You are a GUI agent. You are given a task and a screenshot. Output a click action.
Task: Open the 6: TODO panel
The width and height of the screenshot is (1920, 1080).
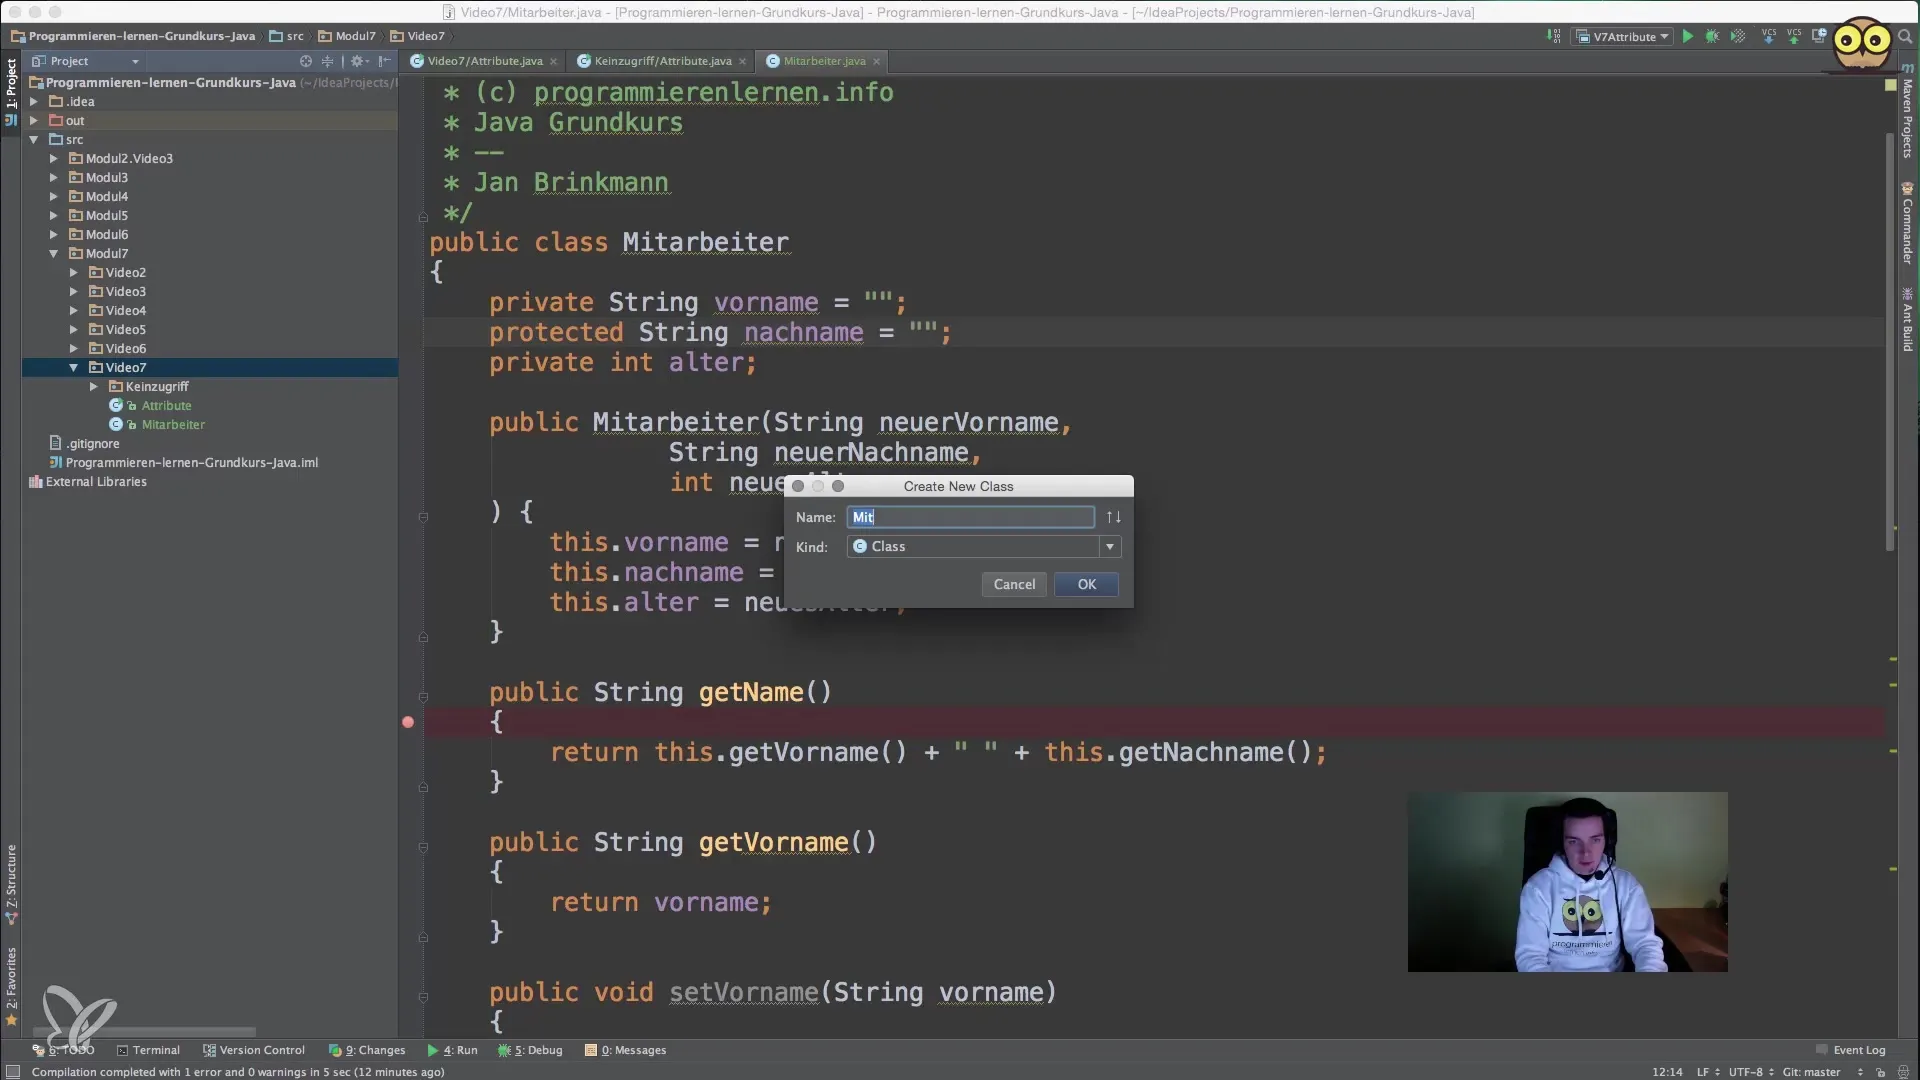[63, 1050]
